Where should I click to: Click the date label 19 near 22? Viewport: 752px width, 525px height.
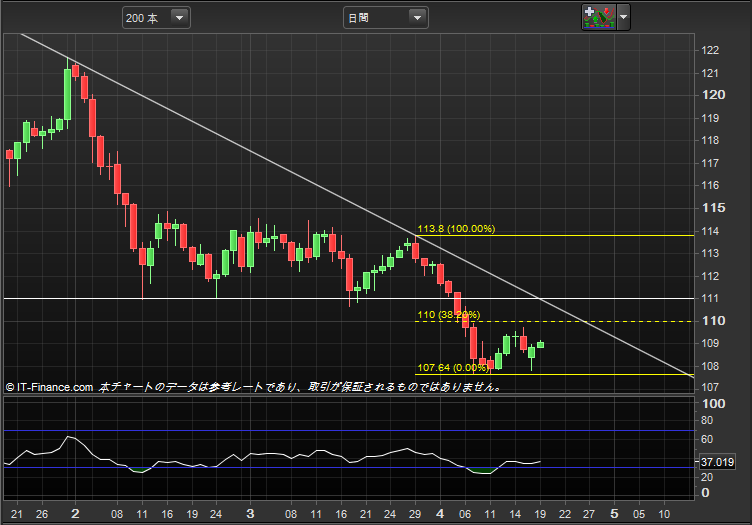pos(540,514)
